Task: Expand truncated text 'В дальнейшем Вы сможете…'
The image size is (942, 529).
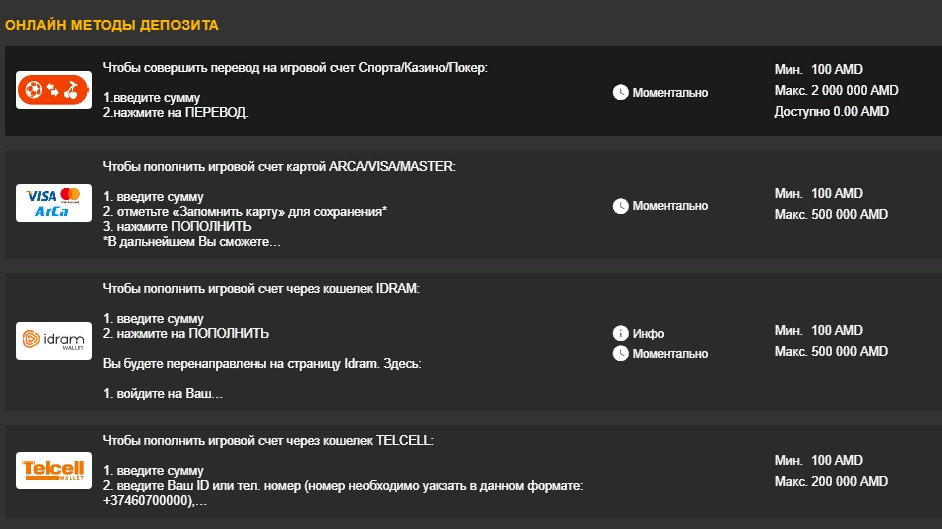Action: [x=192, y=242]
